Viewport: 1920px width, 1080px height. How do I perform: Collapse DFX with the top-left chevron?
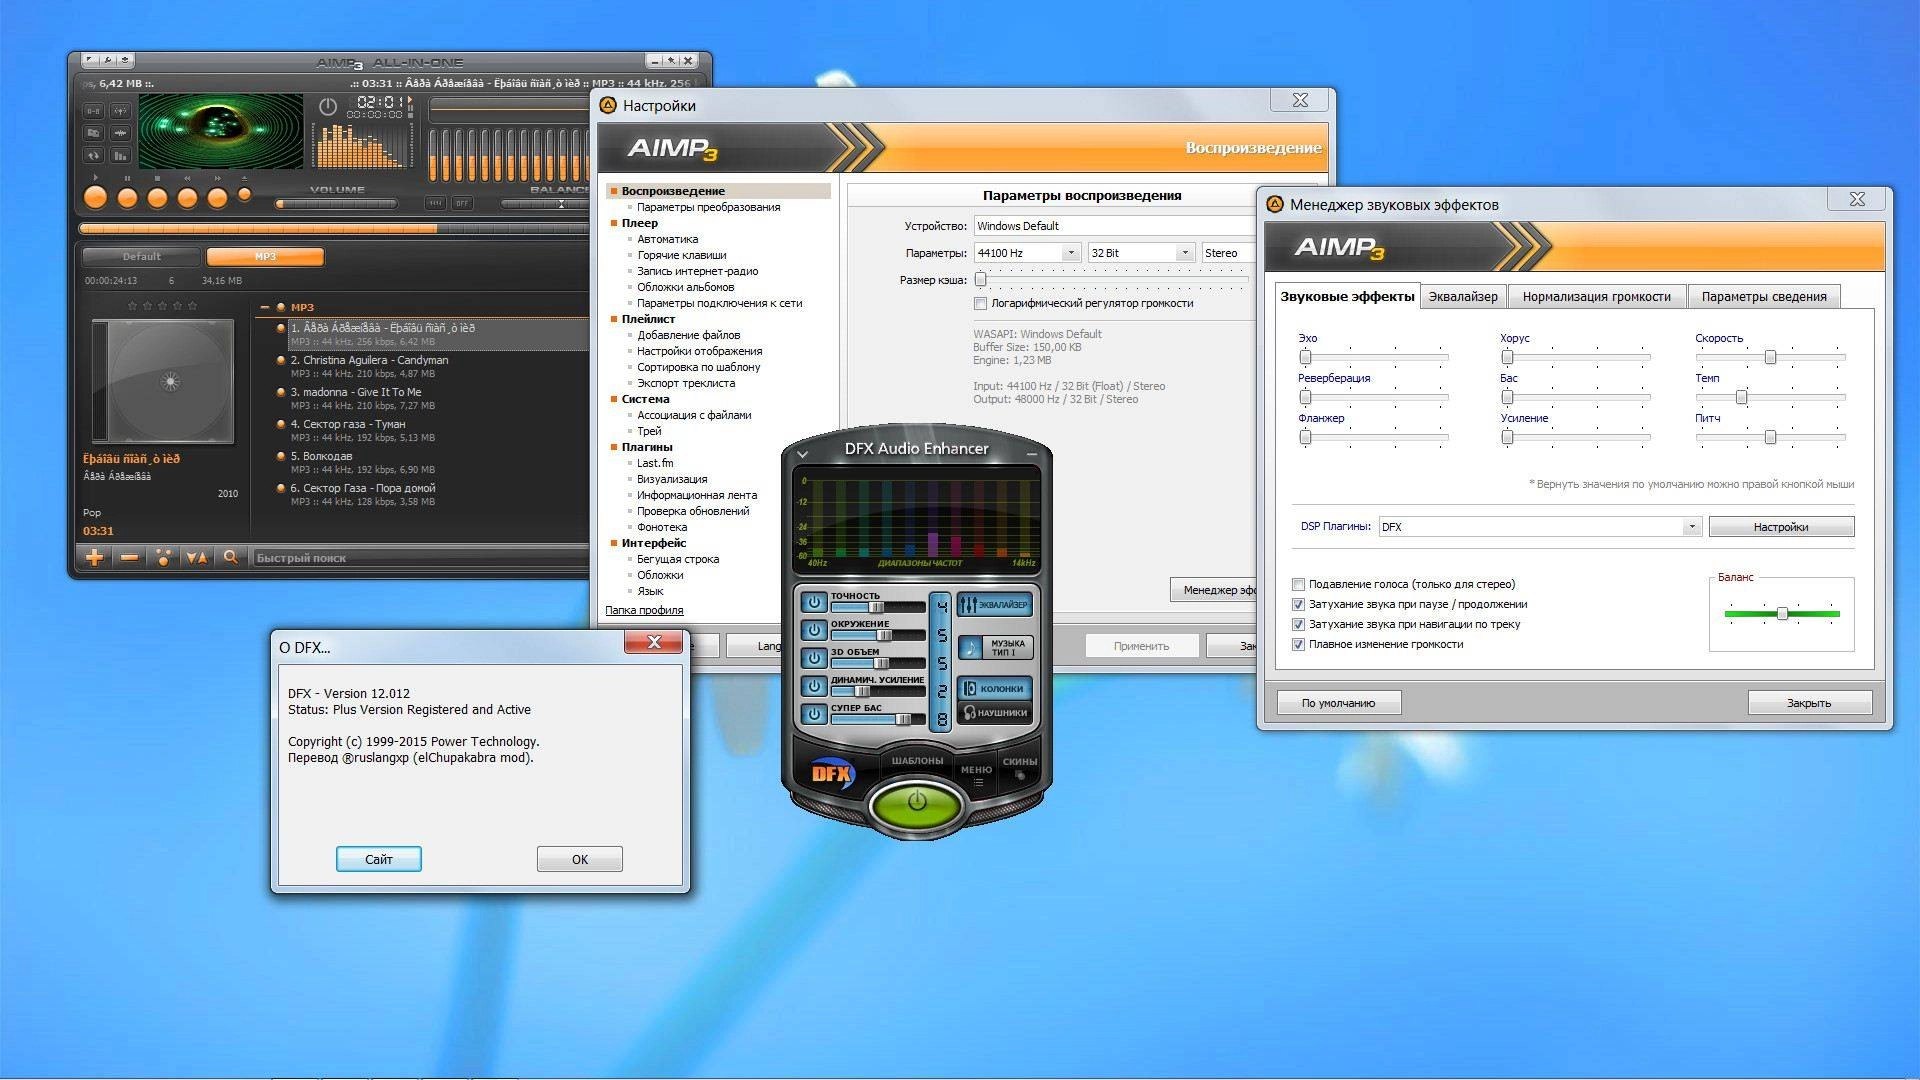pos(802,454)
